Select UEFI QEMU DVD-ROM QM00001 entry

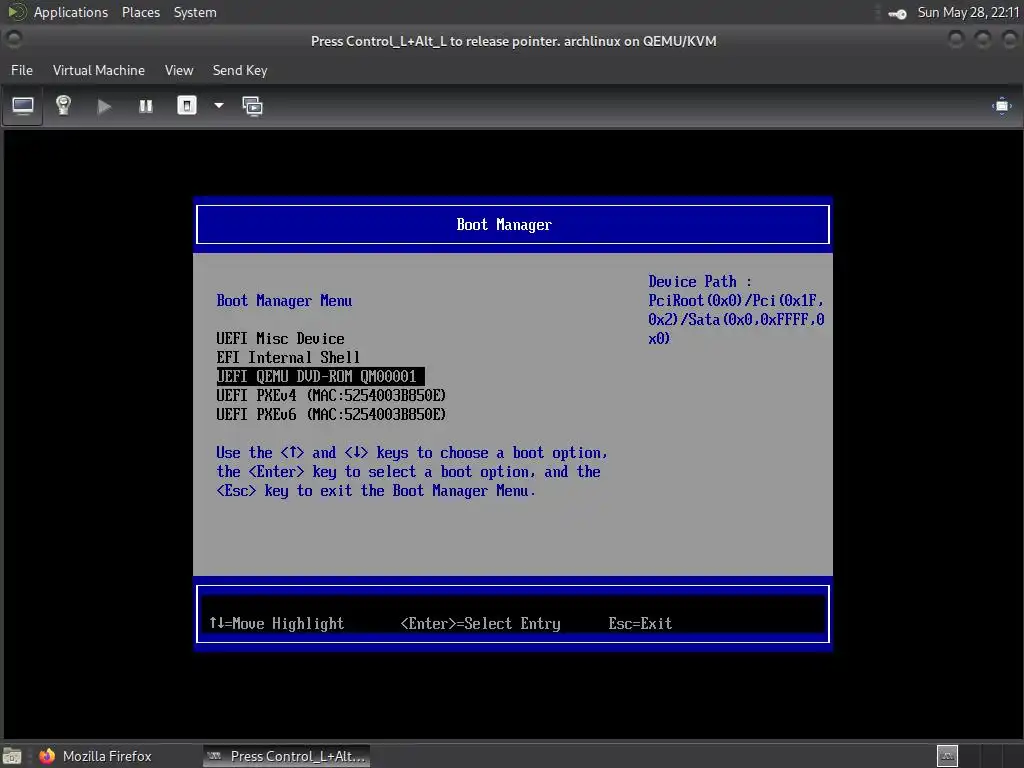click(321, 376)
